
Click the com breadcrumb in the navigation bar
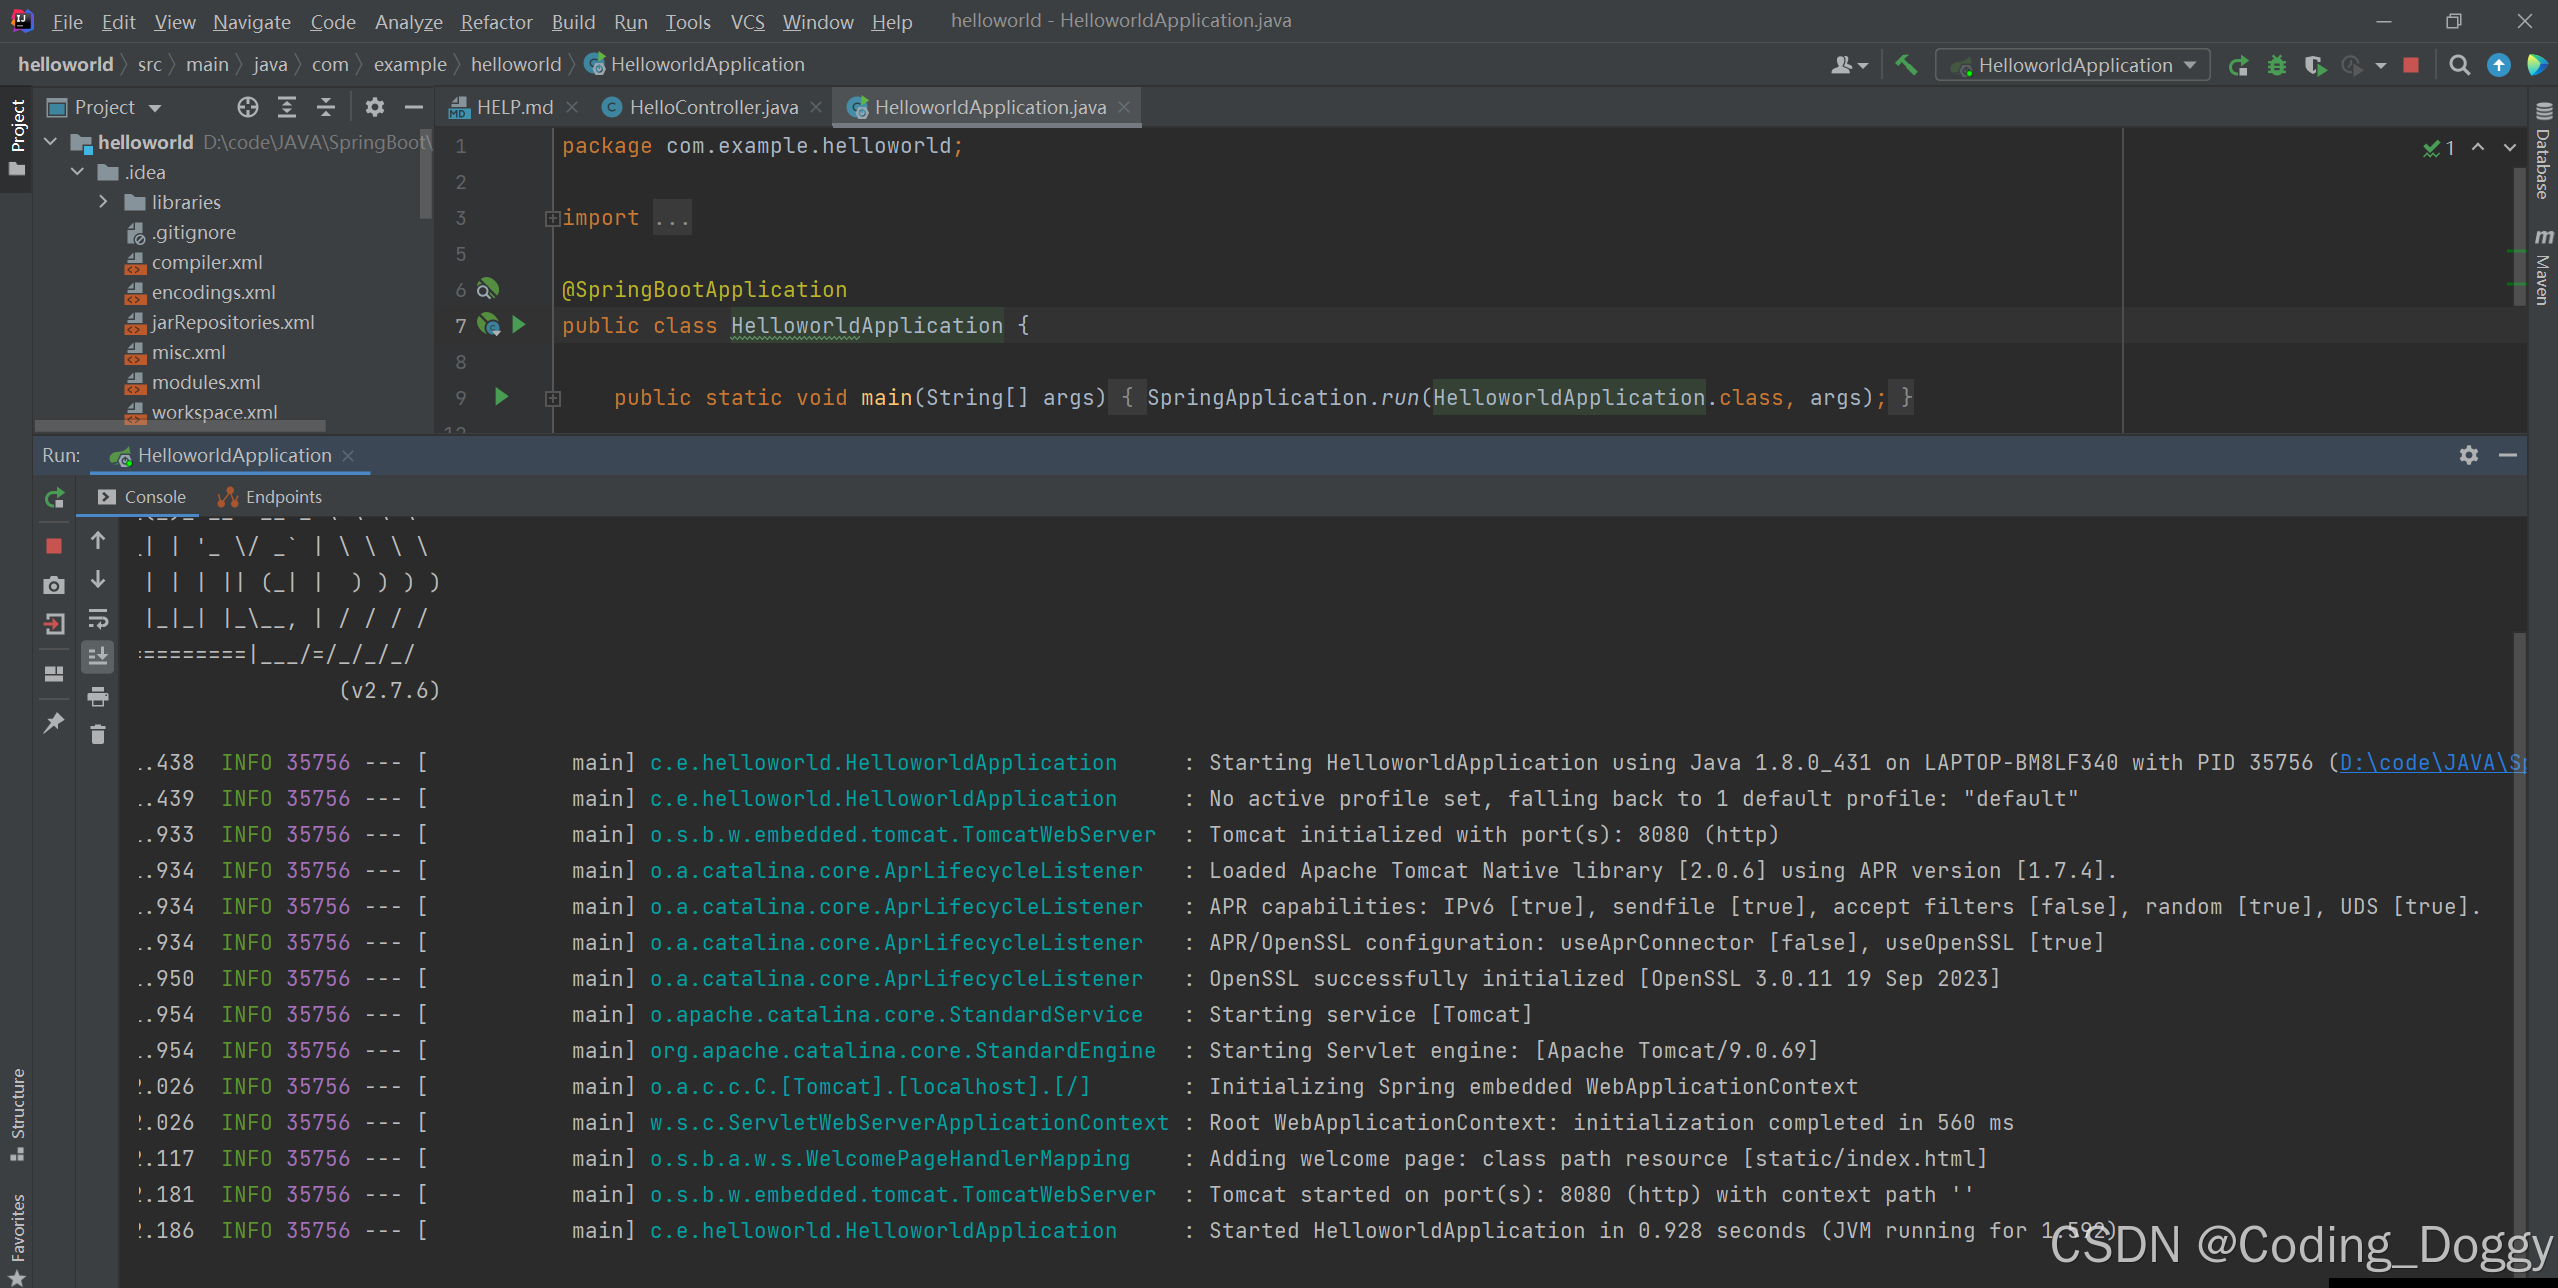(330, 64)
